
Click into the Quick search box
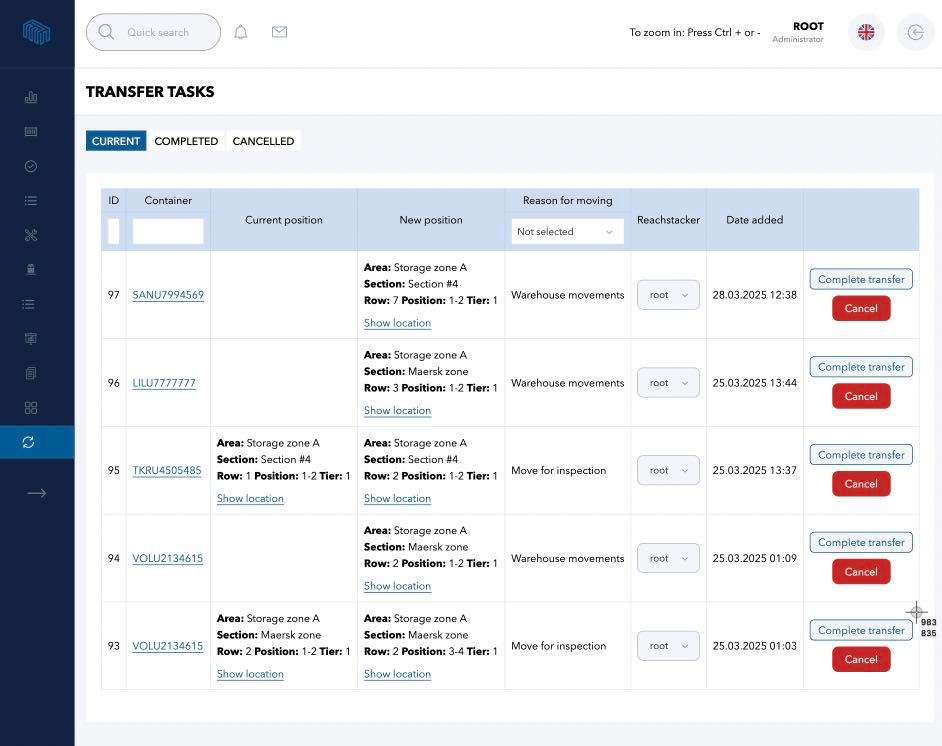click(153, 32)
